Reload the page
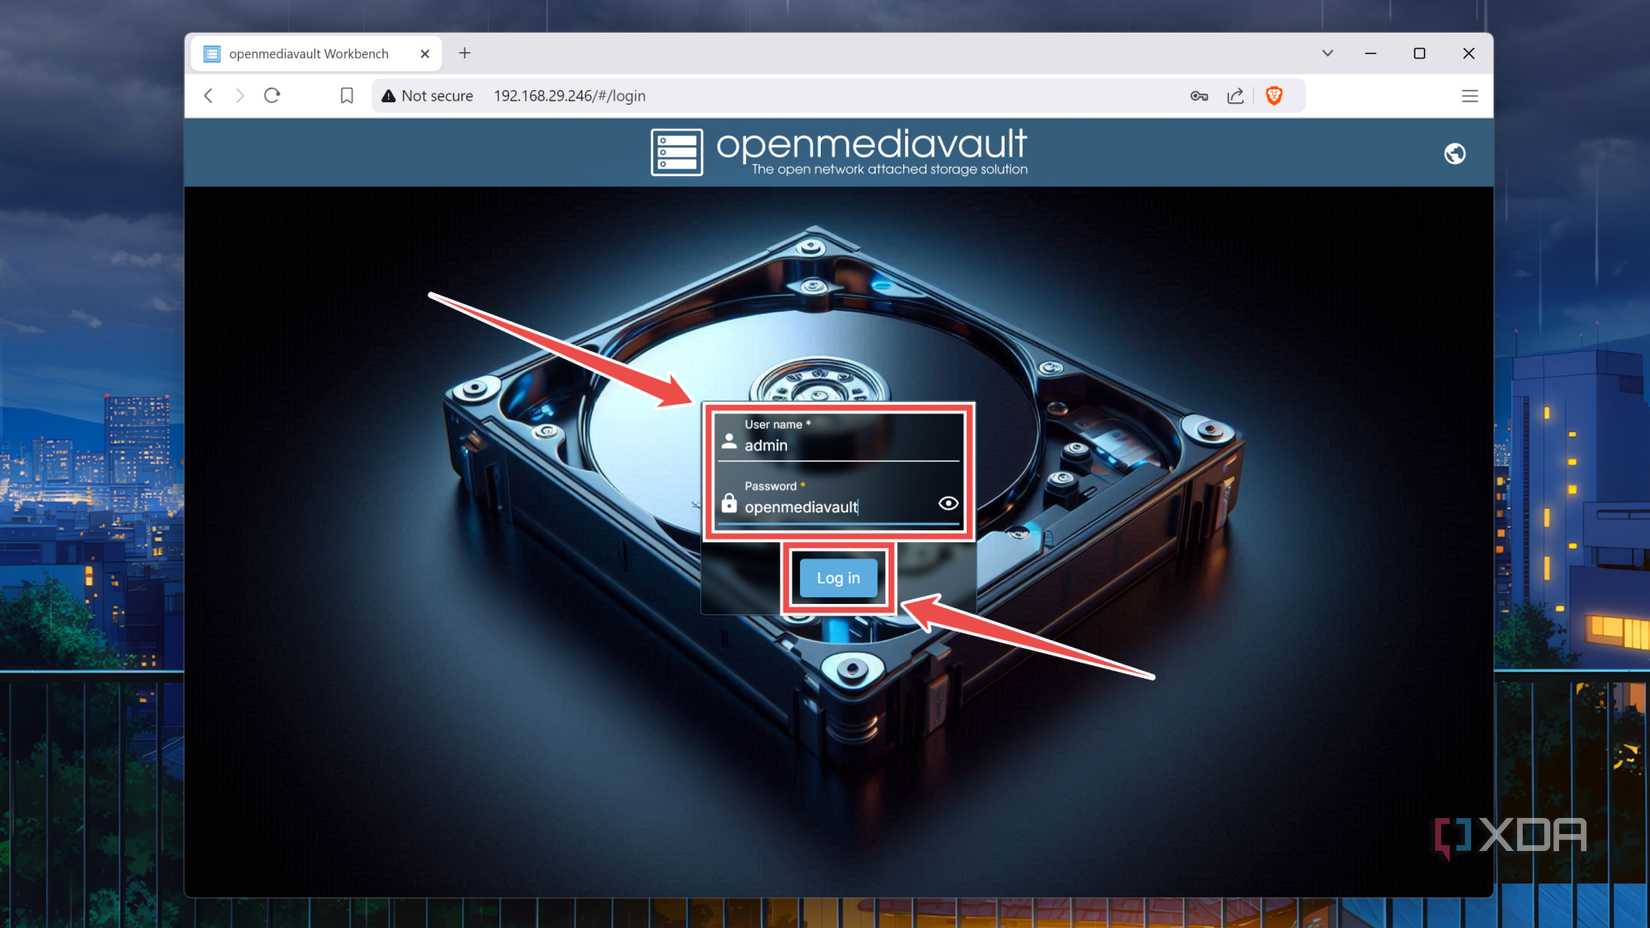The image size is (1650, 928). click(x=272, y=96)
